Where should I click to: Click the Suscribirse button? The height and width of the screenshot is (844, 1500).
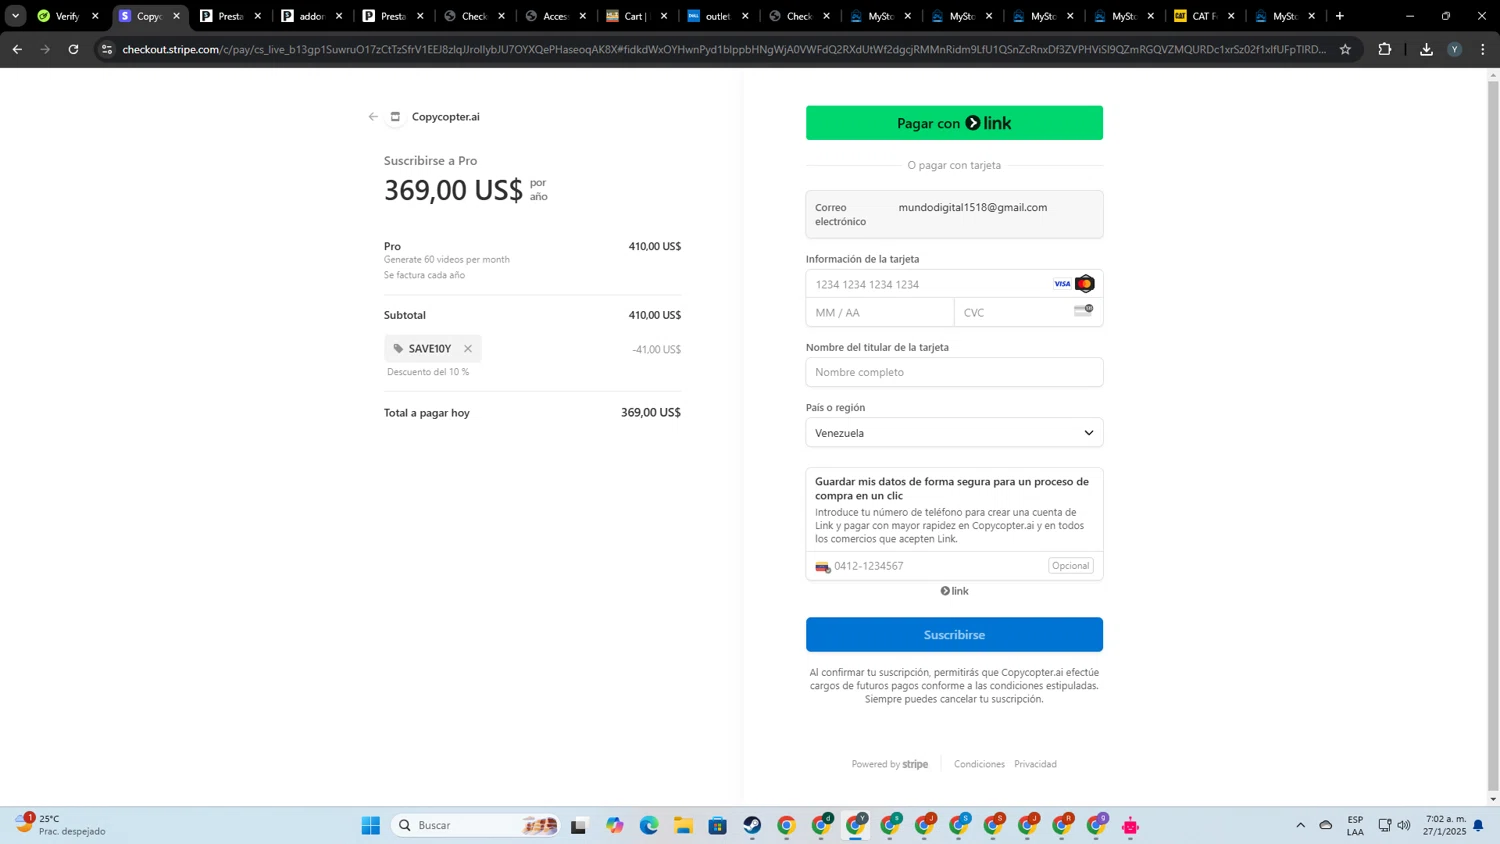pos(954,635)
